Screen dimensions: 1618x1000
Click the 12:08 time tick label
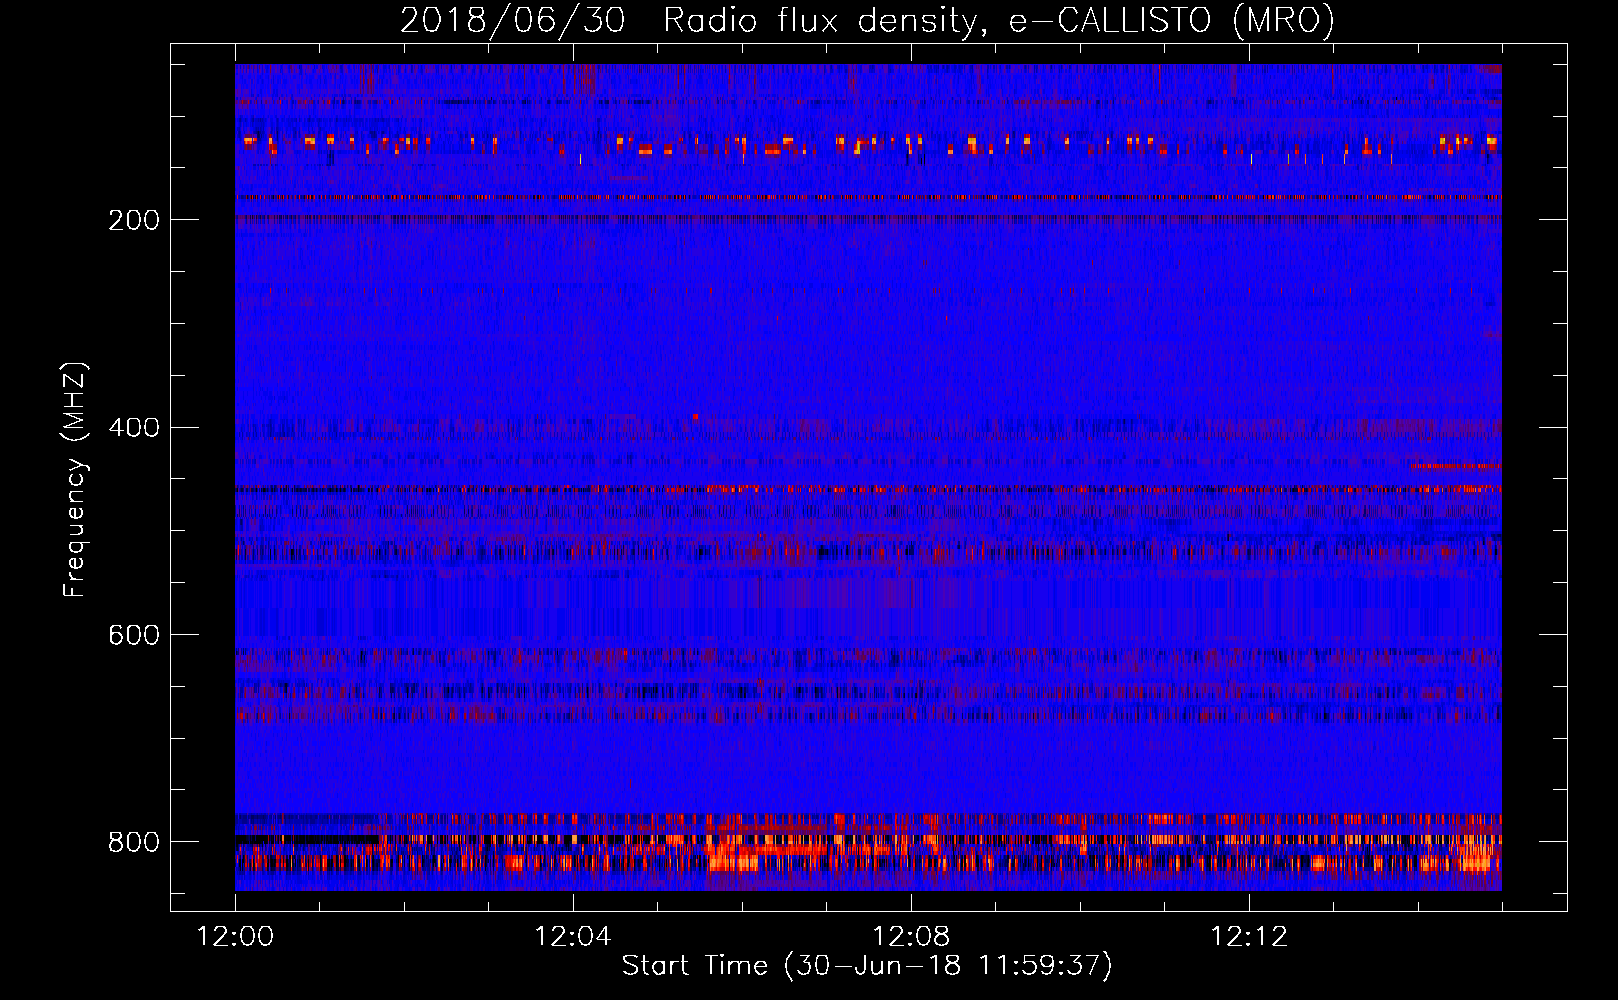point(911,937)
